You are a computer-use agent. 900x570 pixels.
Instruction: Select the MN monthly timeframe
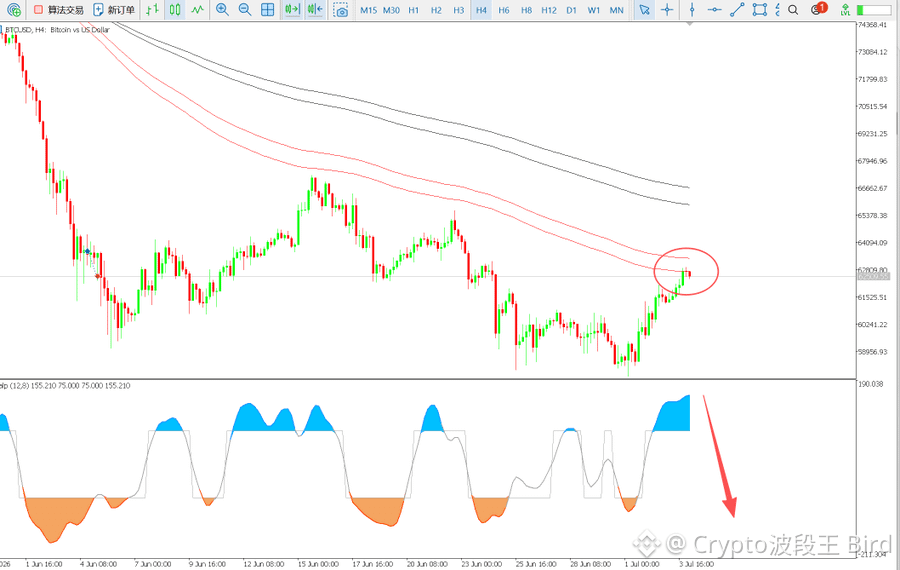[x=616, y=10]
